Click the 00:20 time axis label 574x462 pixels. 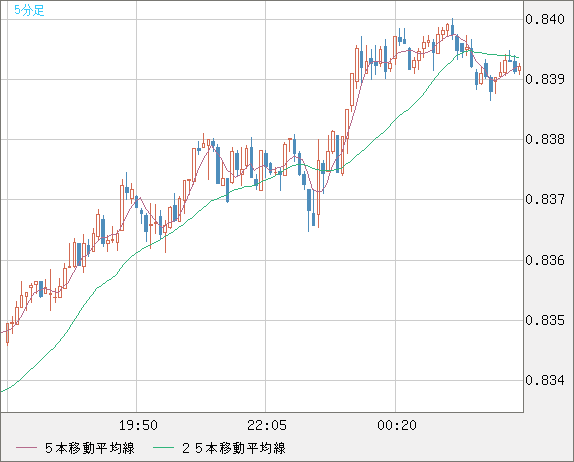tap(397, 425)
